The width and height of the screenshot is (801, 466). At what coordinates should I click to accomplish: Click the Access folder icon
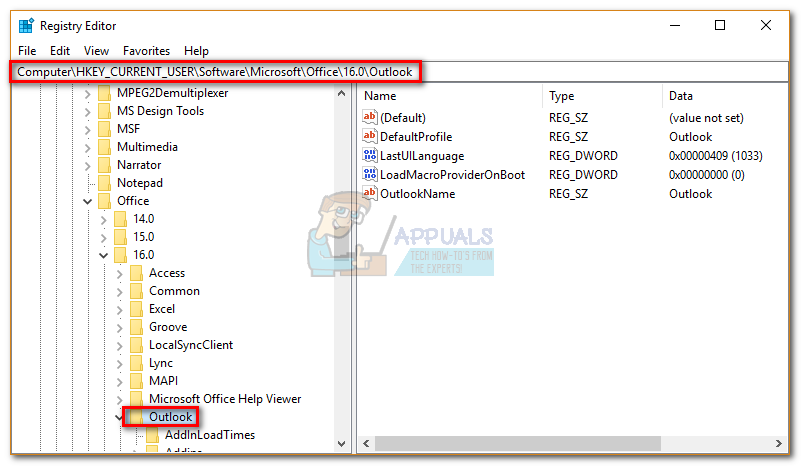coord(136,273)
